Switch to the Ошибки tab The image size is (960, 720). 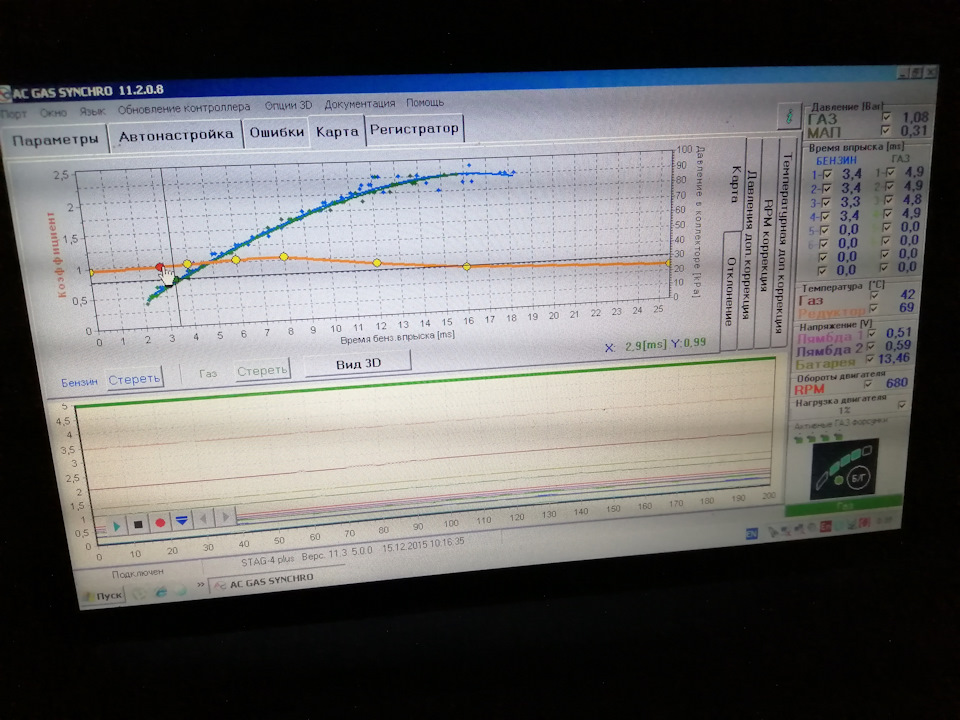pos(277,132)
